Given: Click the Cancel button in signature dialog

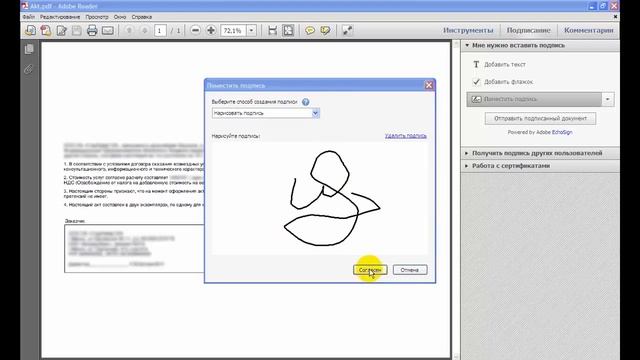Looking at the screenshot, I should (410, 270).
